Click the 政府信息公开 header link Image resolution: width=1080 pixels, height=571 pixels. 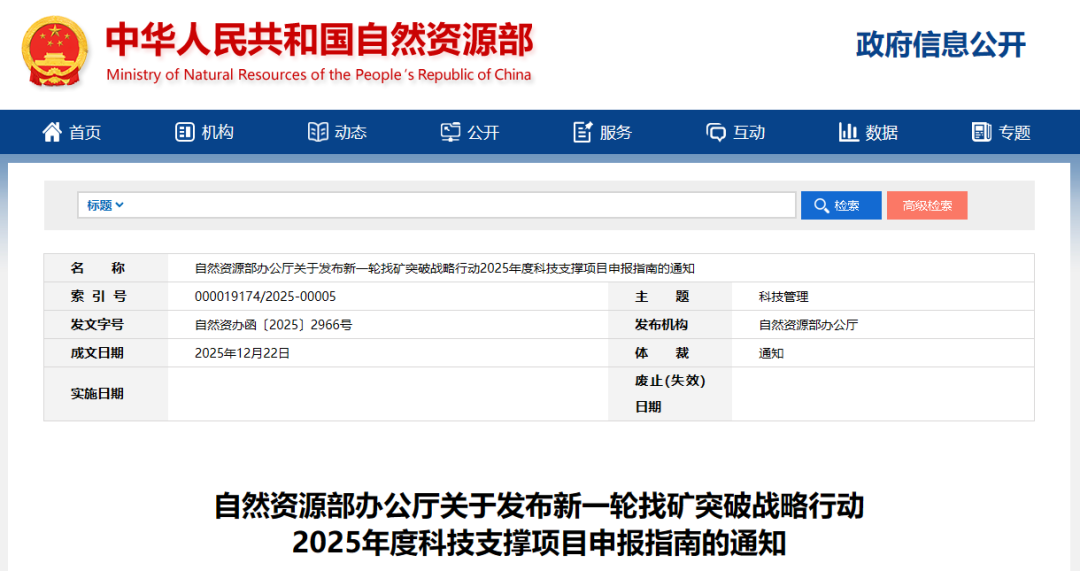click(940, 45)
